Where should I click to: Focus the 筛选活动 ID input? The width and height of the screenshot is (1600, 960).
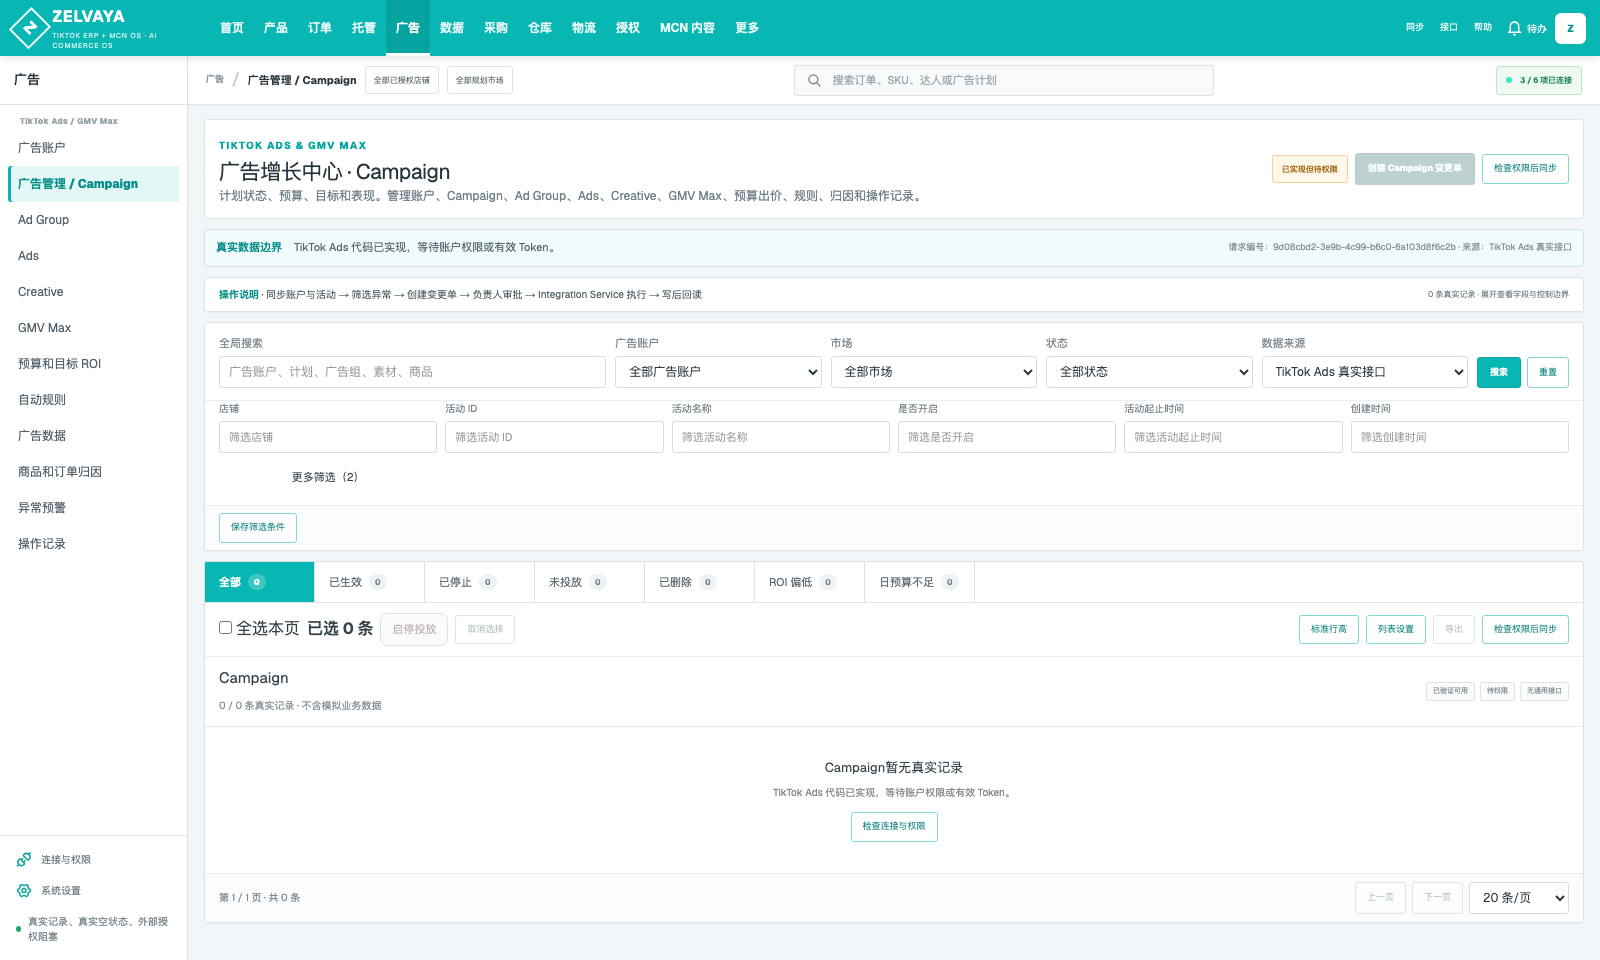554,437
